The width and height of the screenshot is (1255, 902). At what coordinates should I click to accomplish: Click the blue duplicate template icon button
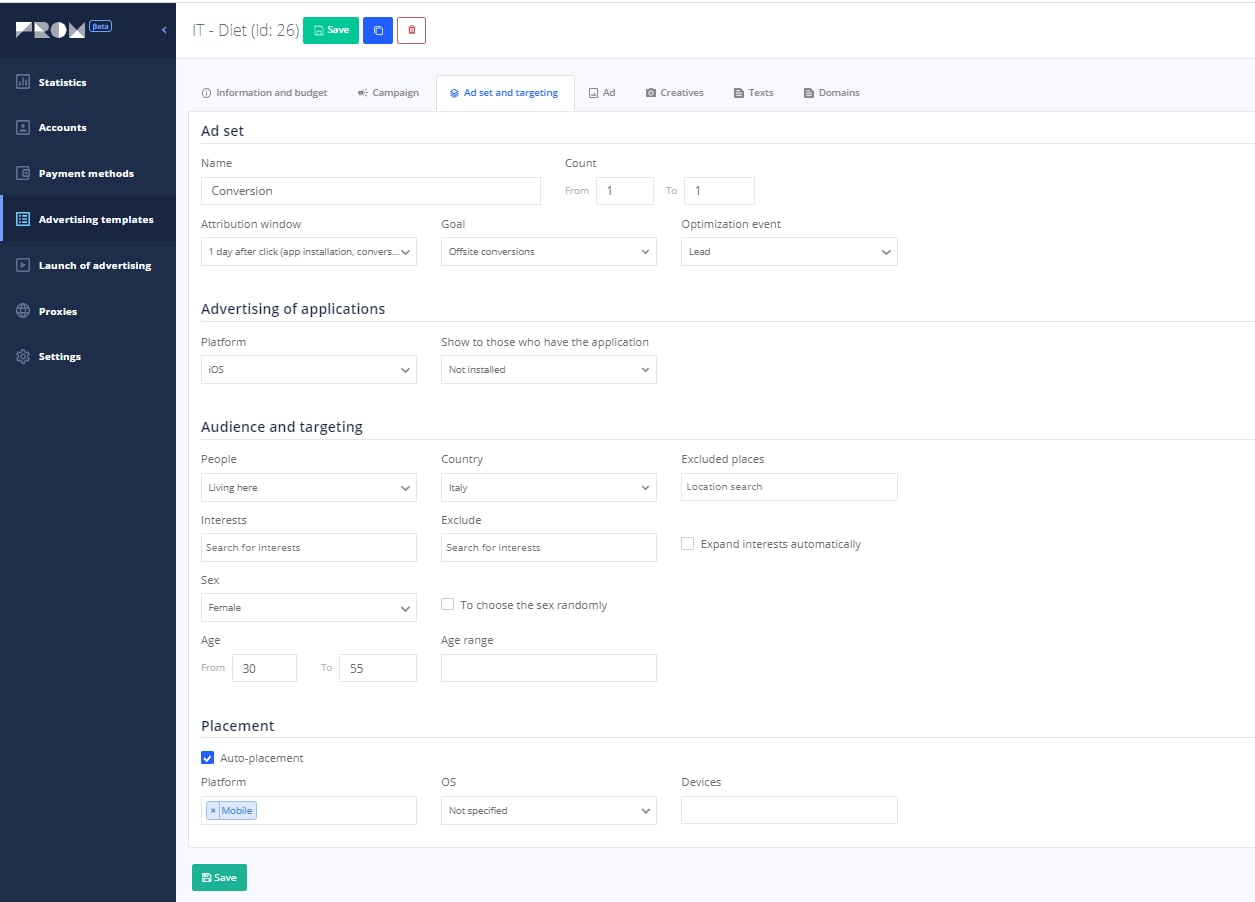click(x=378, y=30)
